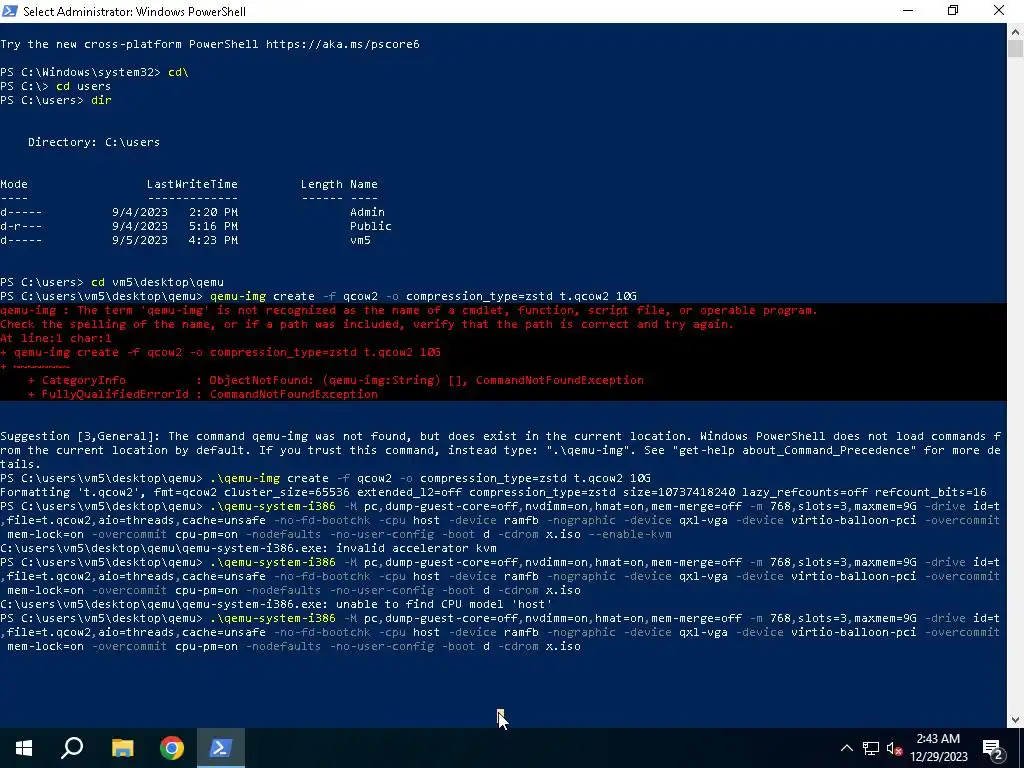Image resolution: width=1024 pixels, height=768 pixels.
Task: Click the '--enable-kvm' argument text
Action: pyautogui.click(x=630, y=534)
